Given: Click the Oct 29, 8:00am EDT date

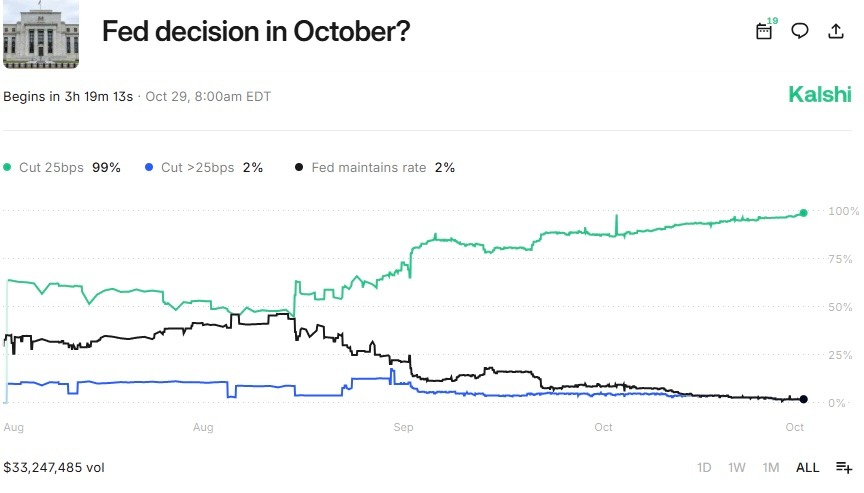Looking at the screenshot, I should coord(208,97).
